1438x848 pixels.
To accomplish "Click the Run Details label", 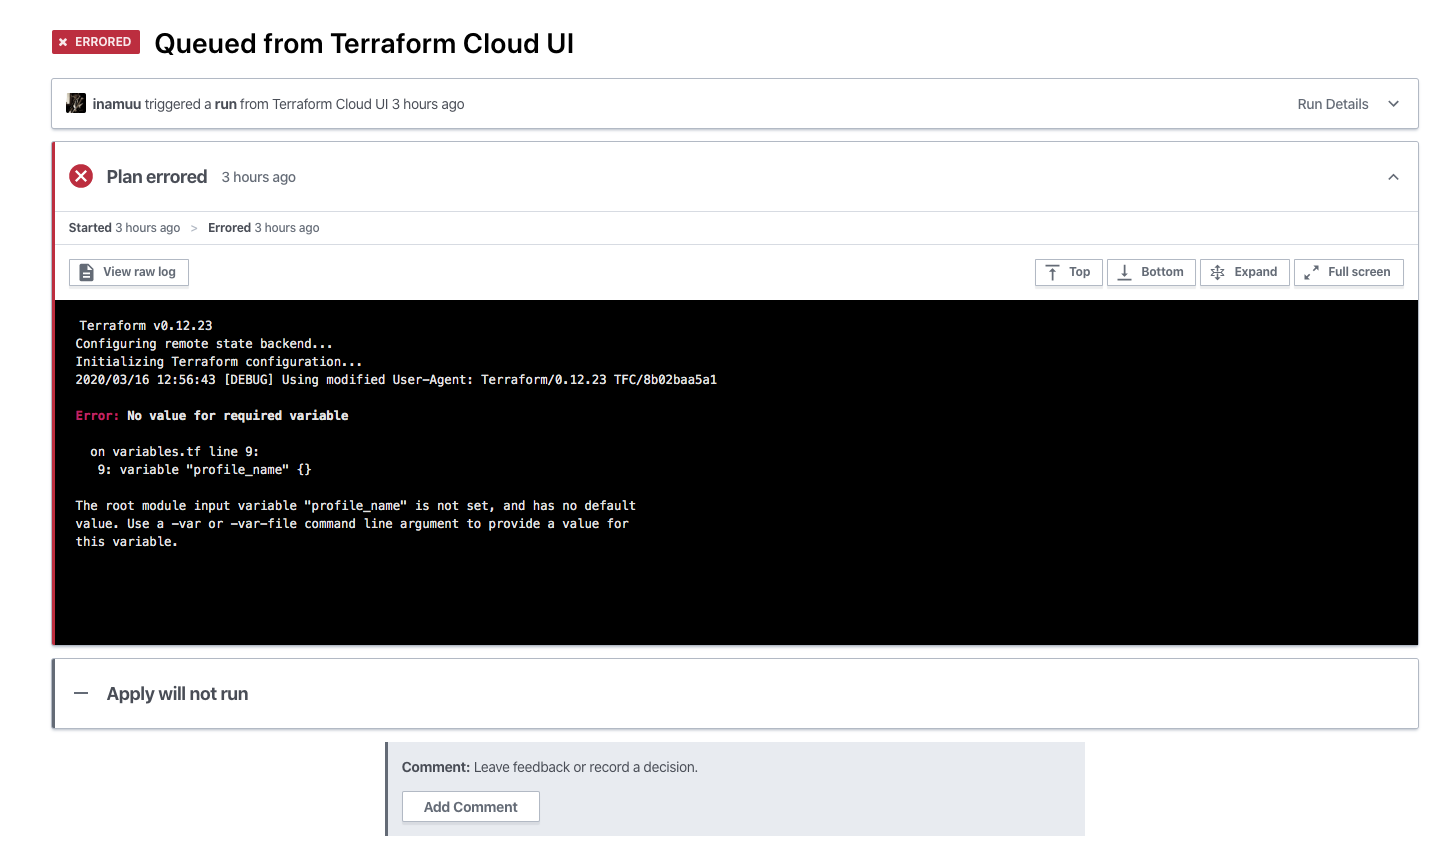I will [x=1332, y=104].
